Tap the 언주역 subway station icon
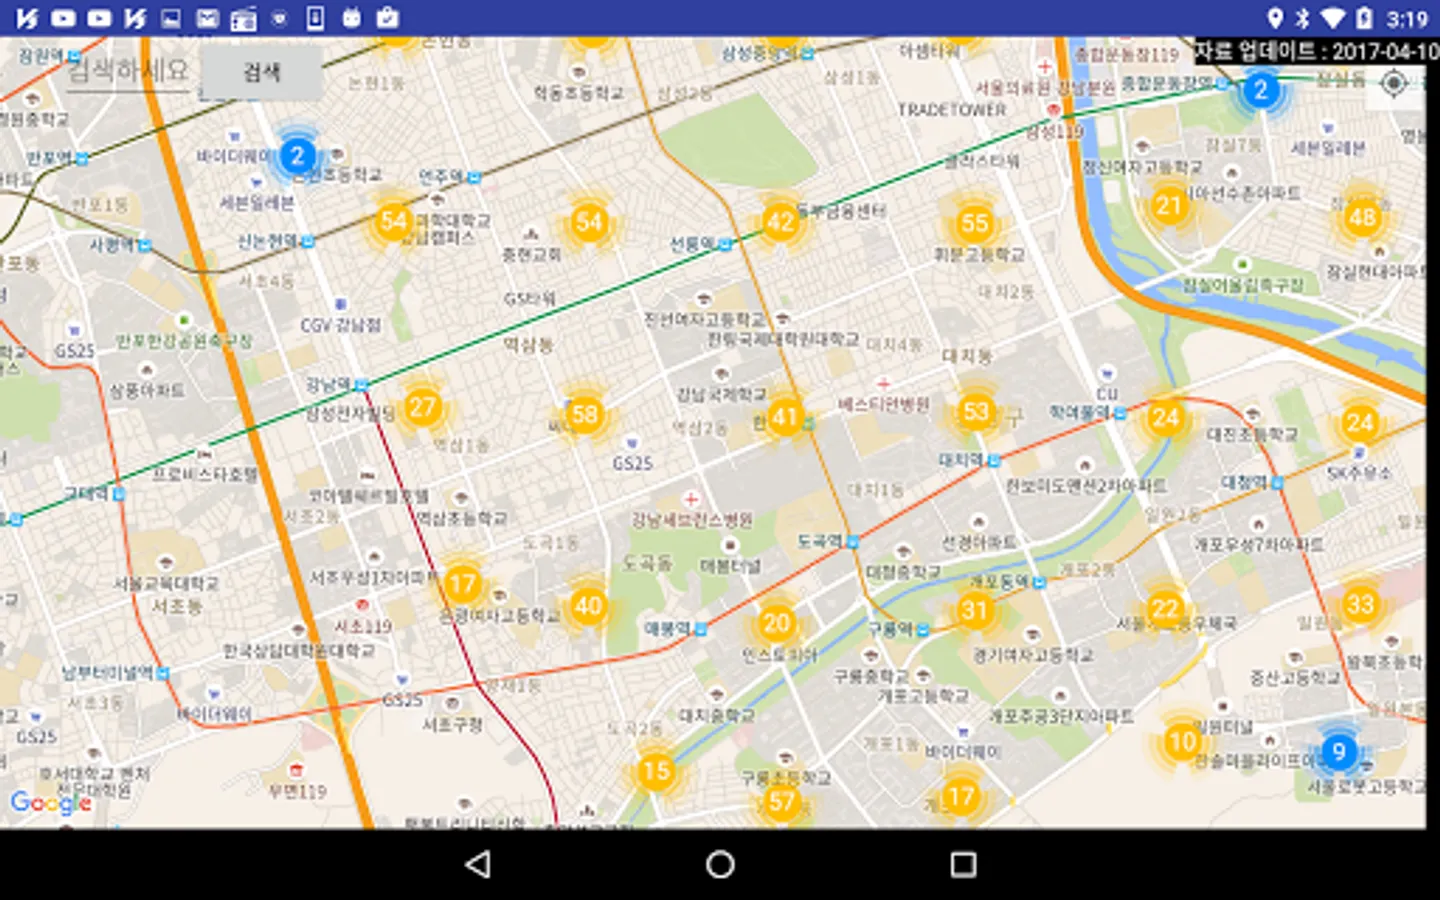Screen dimensions: 1440x900 tap(474, 177)
